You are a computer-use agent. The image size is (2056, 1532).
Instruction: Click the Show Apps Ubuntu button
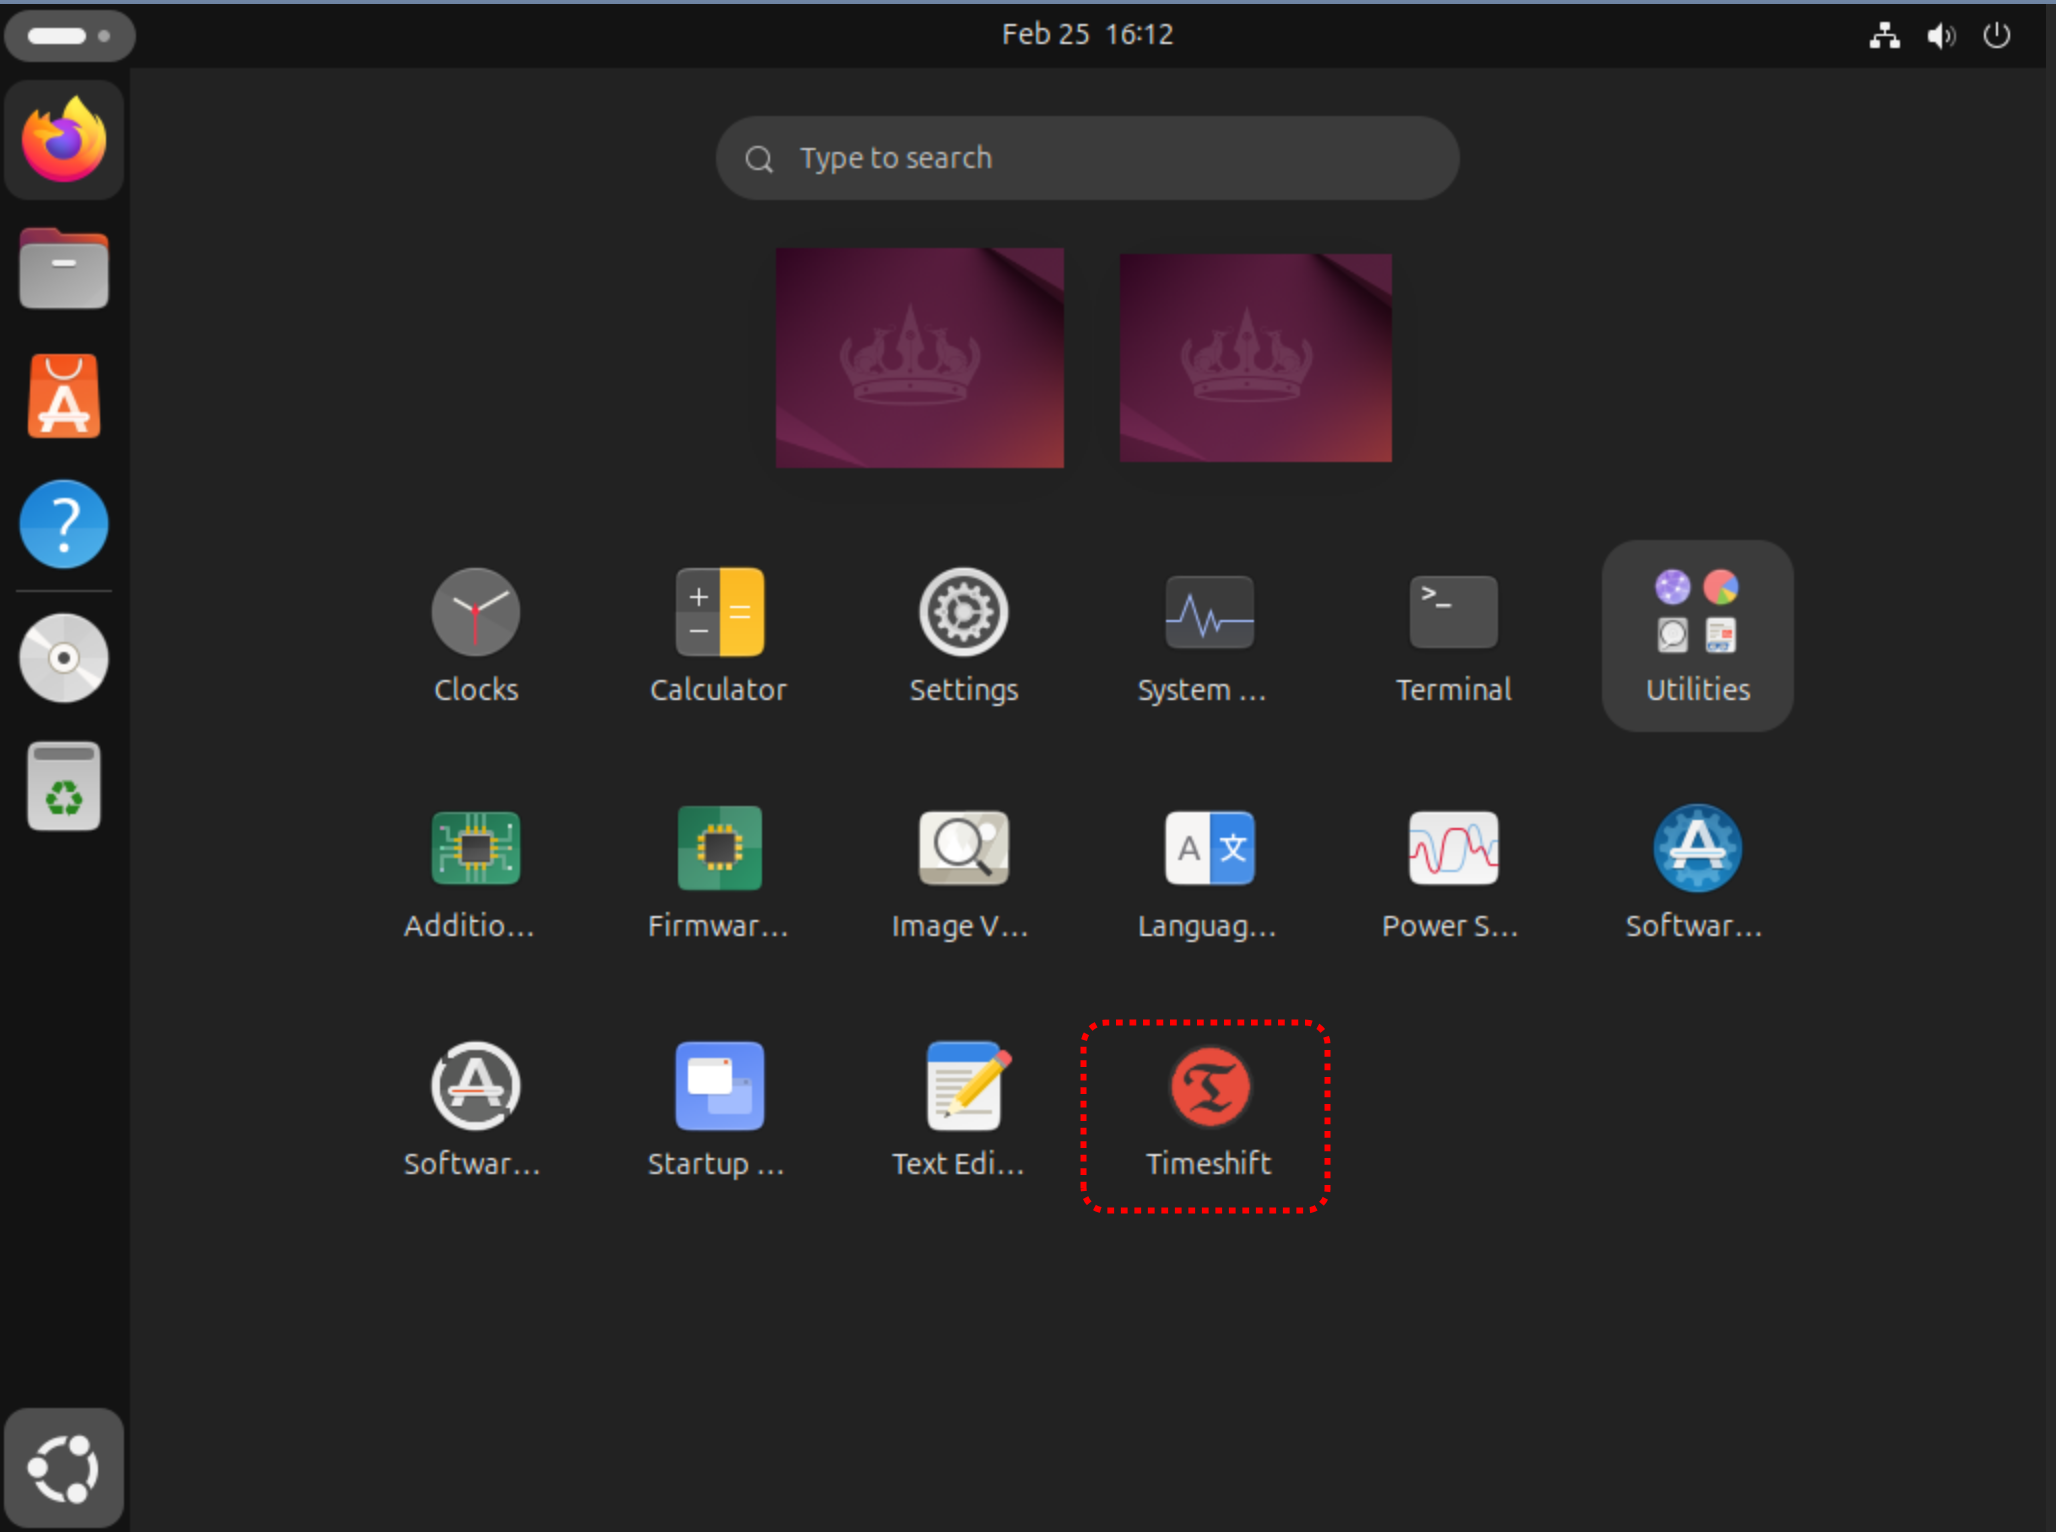coord(64,1468)
